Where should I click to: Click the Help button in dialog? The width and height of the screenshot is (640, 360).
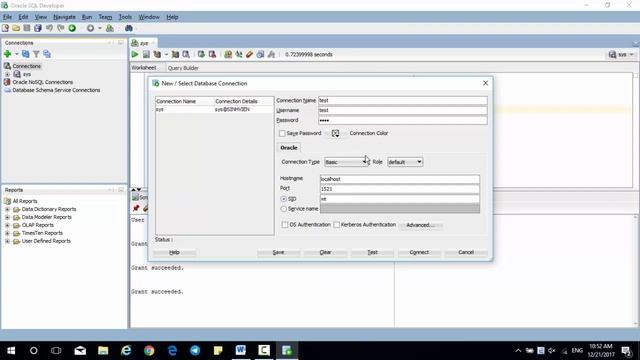(x=174, y=252)
